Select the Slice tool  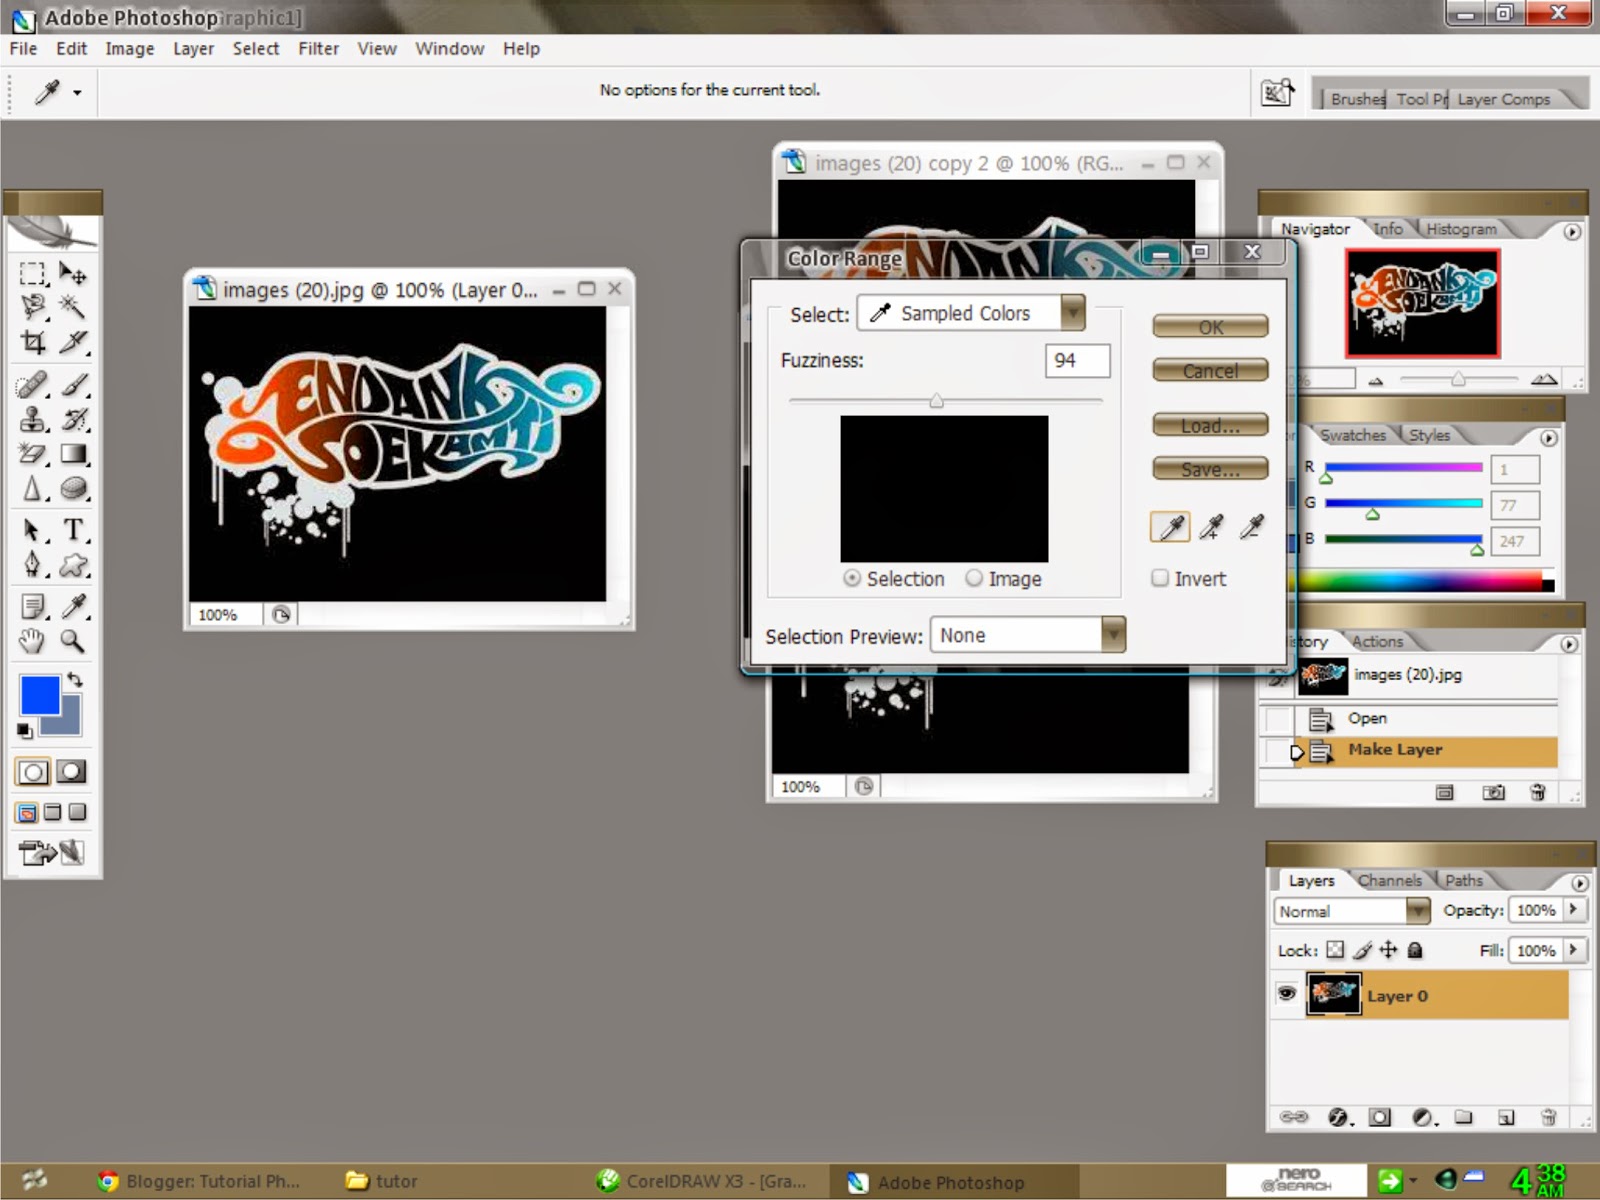pos(73,342)
